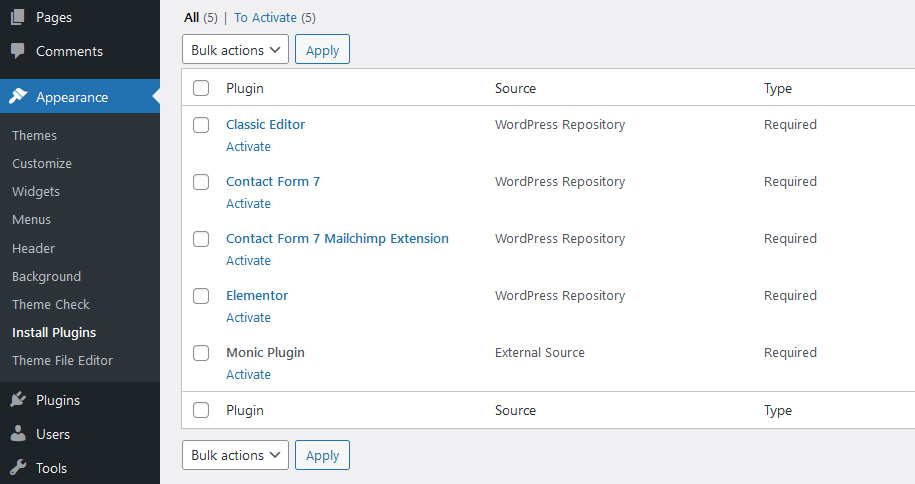Open the Header submenu item

click(x=33, y=248)
